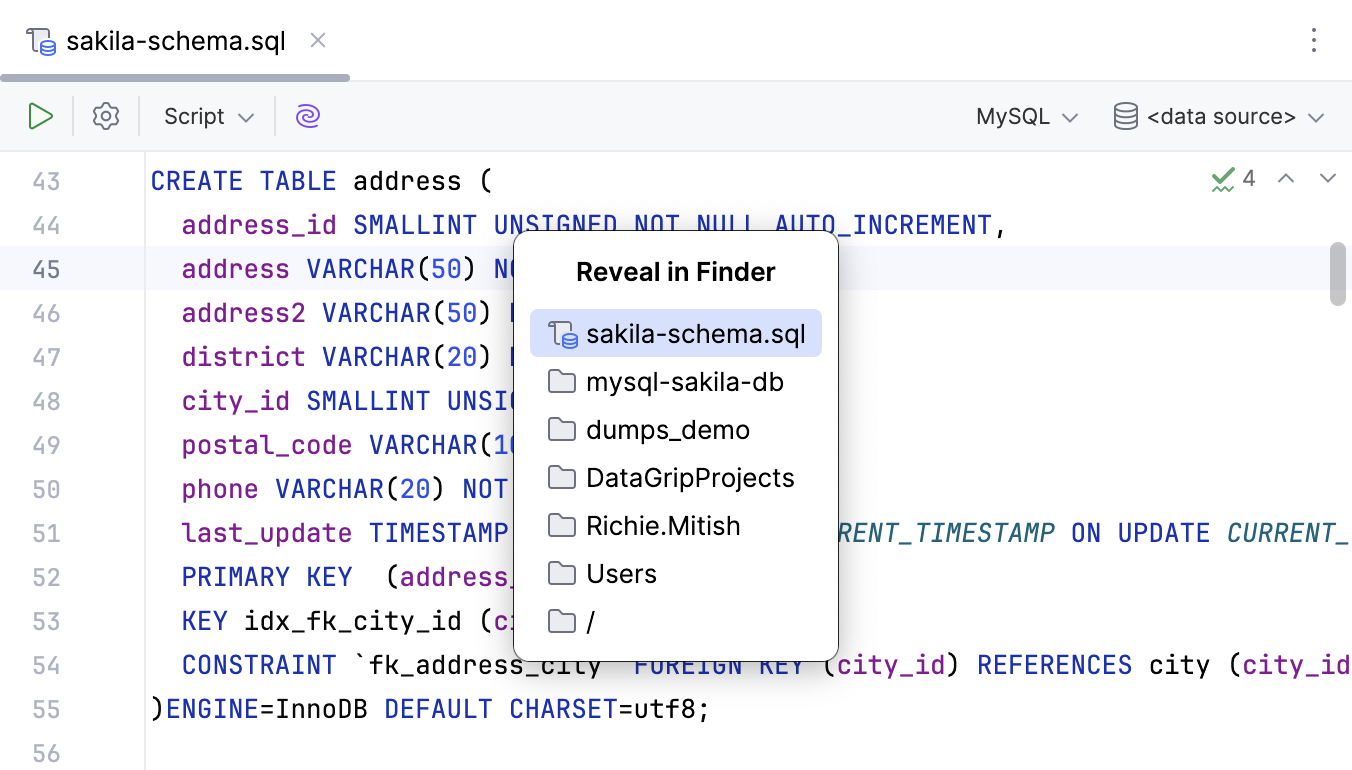Open the <data source> selector dropdown
The image size is (1352, 770).
coord(1220,116)
